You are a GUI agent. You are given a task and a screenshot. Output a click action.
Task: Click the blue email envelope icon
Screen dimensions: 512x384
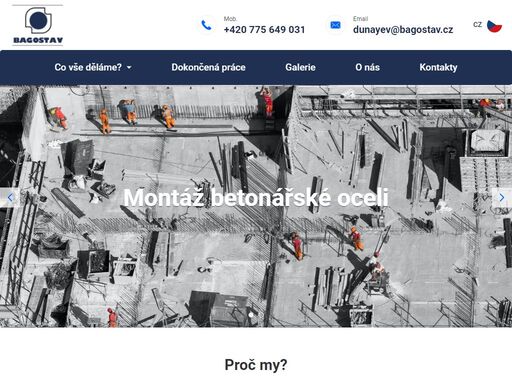335,25
